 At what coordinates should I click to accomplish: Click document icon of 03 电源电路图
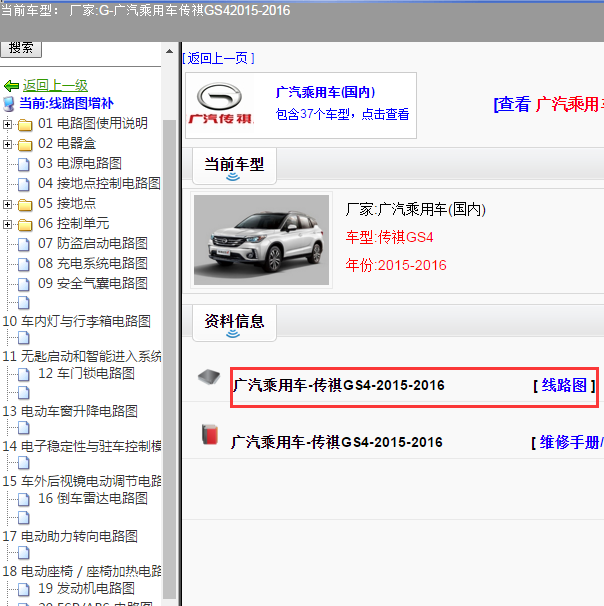(x=24, y=165)
